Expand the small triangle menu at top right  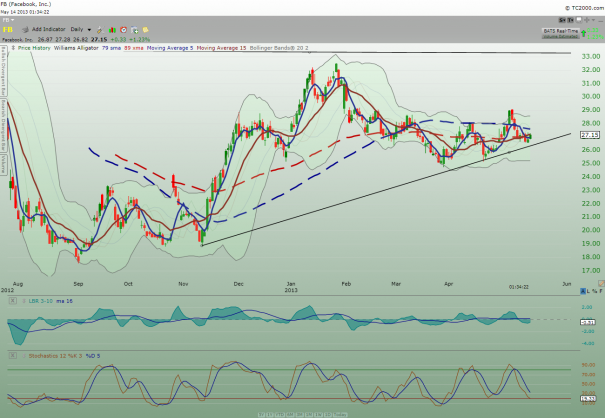(593, 20)
